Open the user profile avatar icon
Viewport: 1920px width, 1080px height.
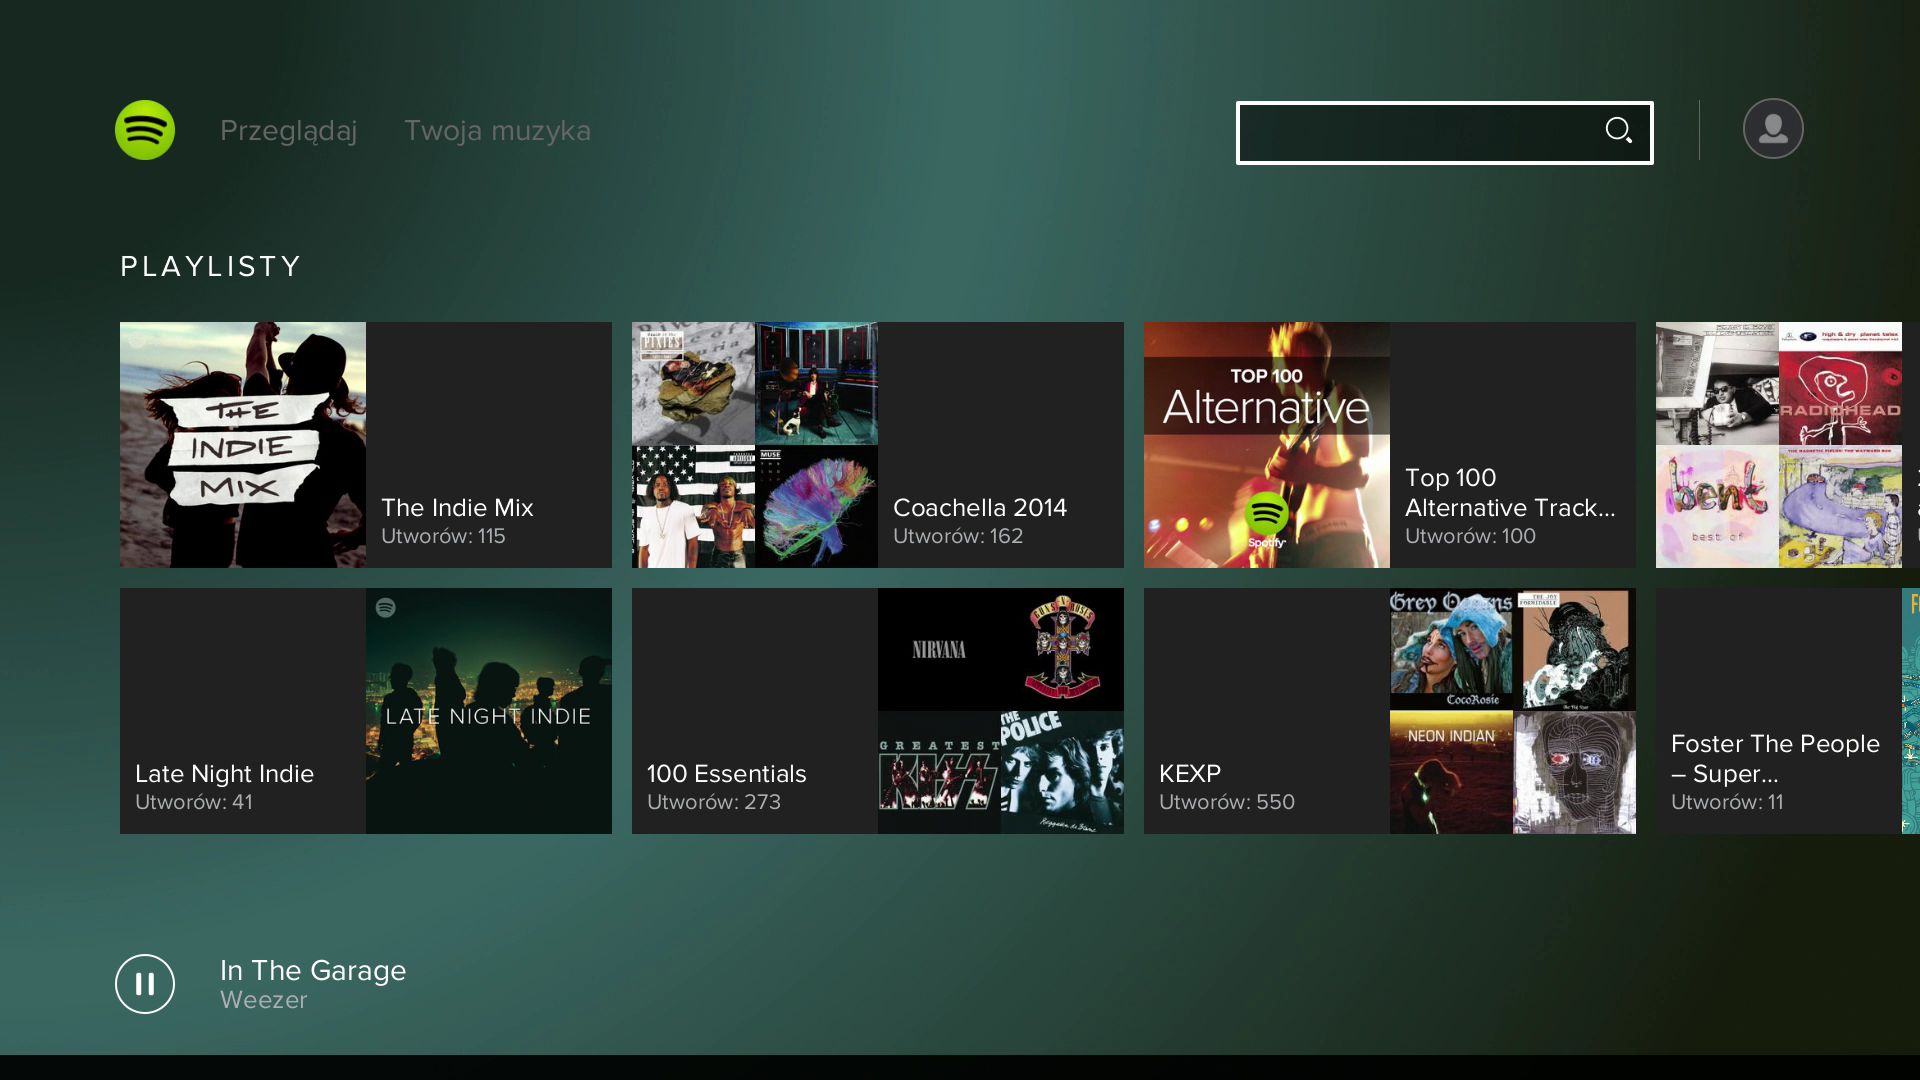point(1772,129)
